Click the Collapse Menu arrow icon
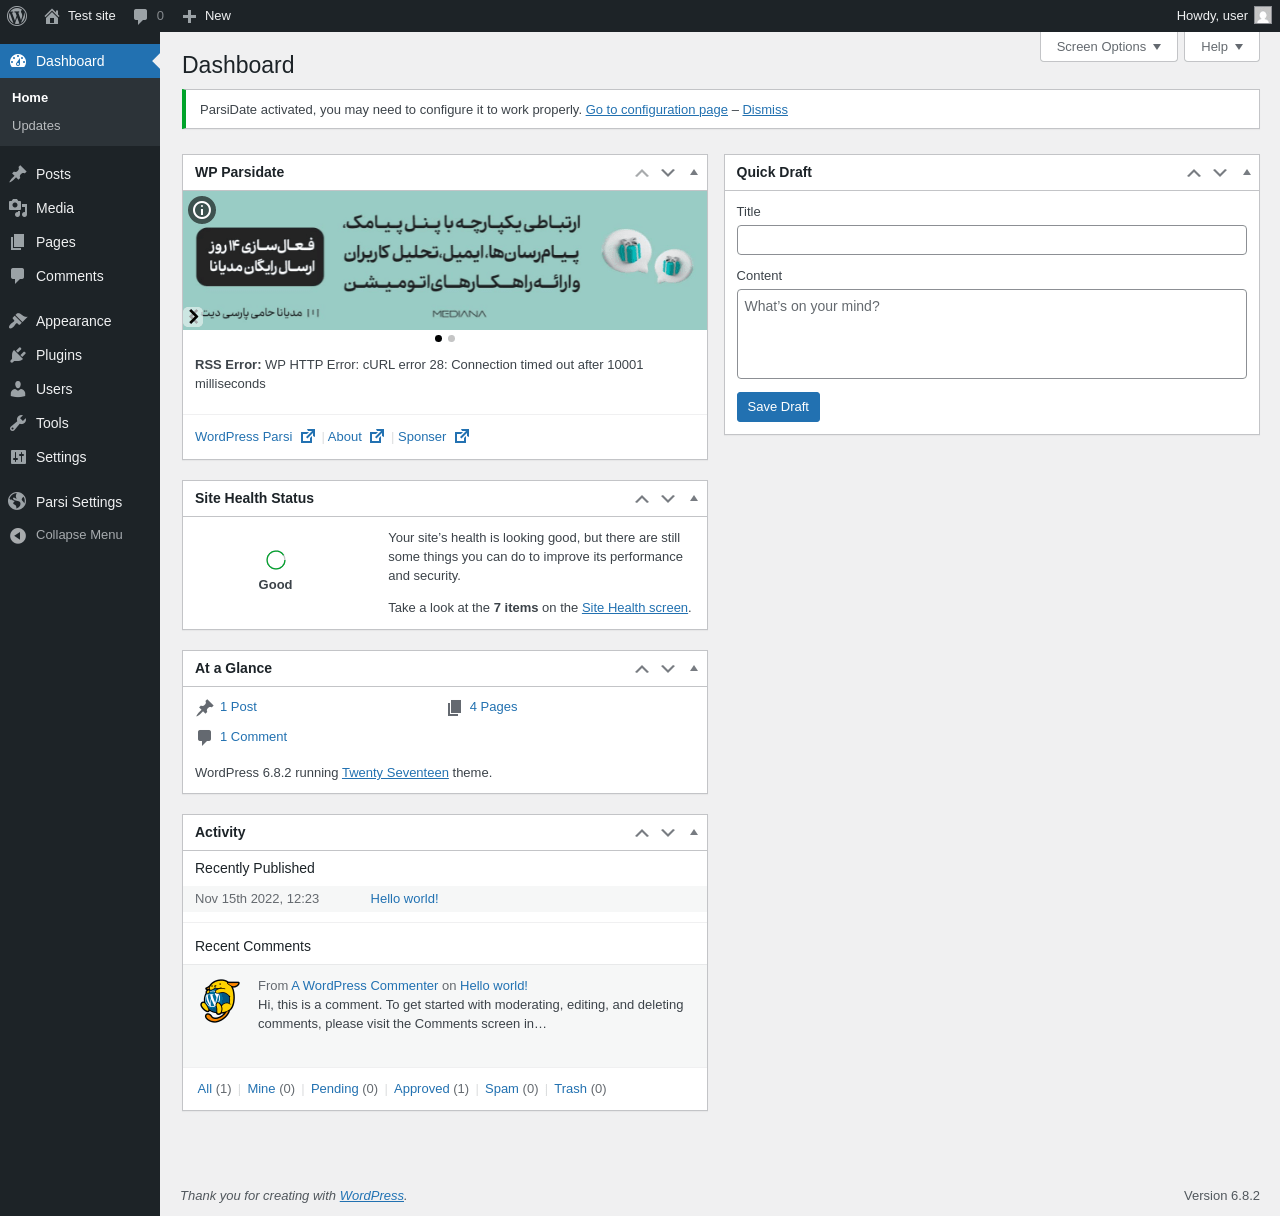Screen dimensions: 1280x1216 (18, 536)
